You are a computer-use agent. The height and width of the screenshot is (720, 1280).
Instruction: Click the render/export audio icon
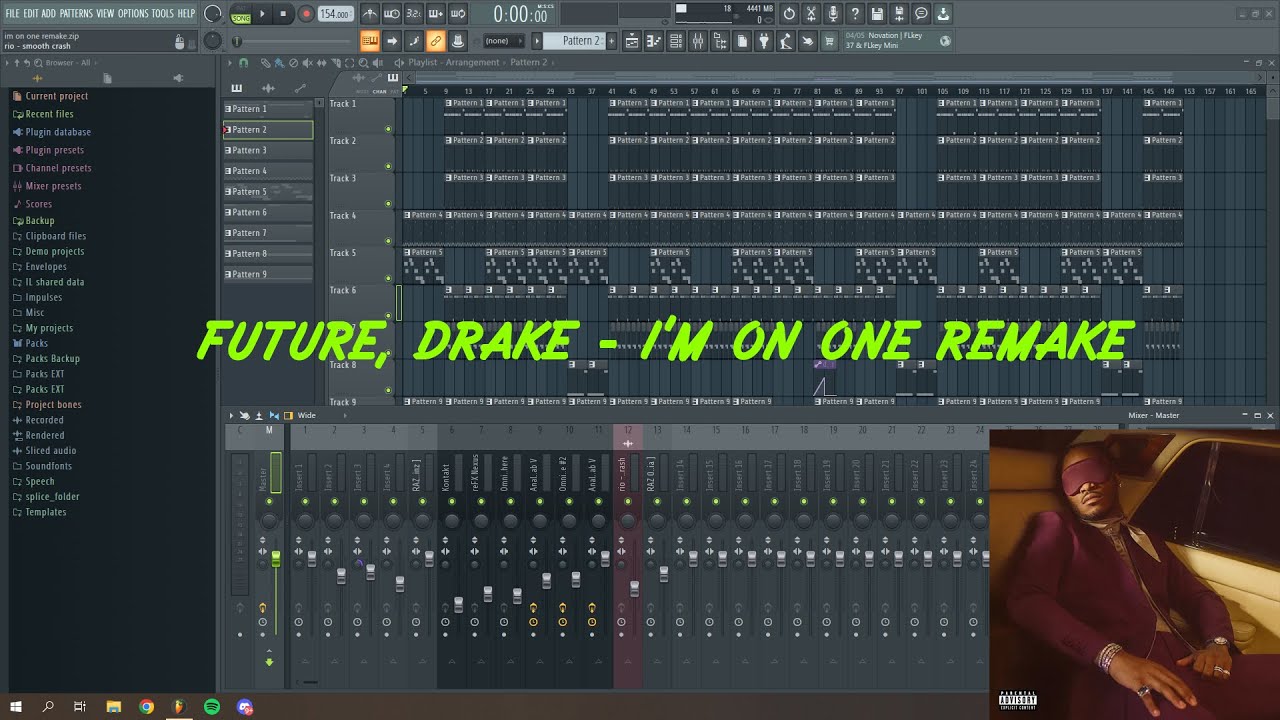899,14
